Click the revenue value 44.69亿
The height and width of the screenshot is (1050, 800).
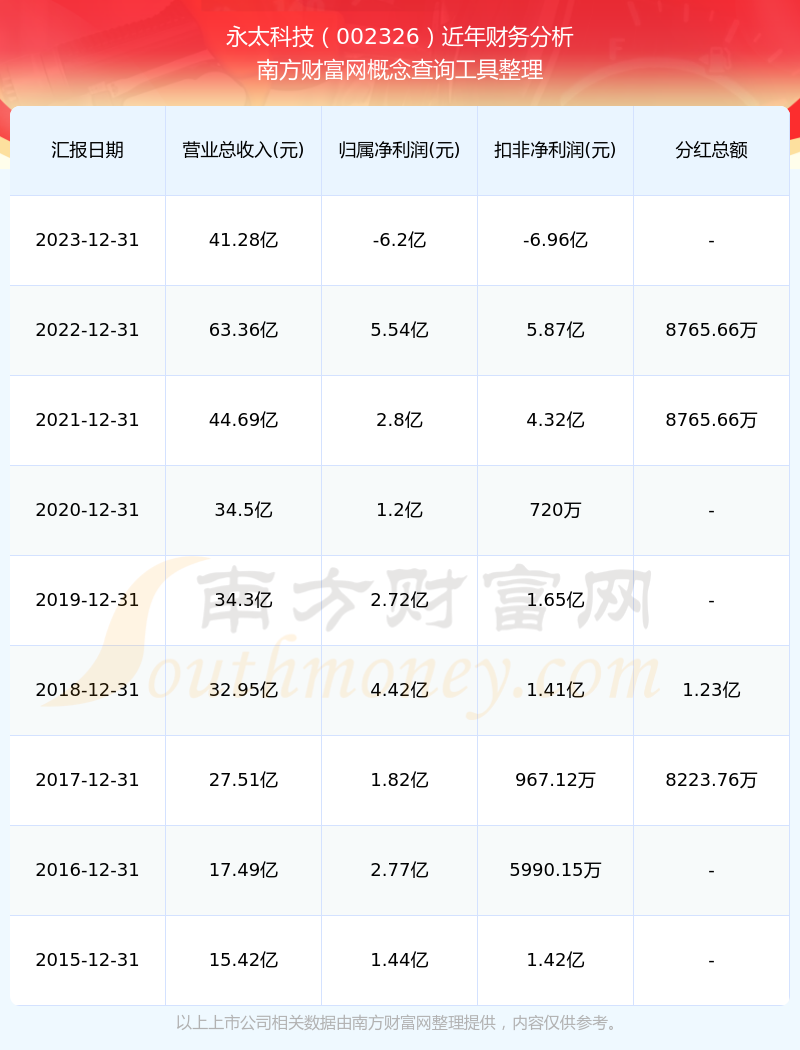pos(244,421)
